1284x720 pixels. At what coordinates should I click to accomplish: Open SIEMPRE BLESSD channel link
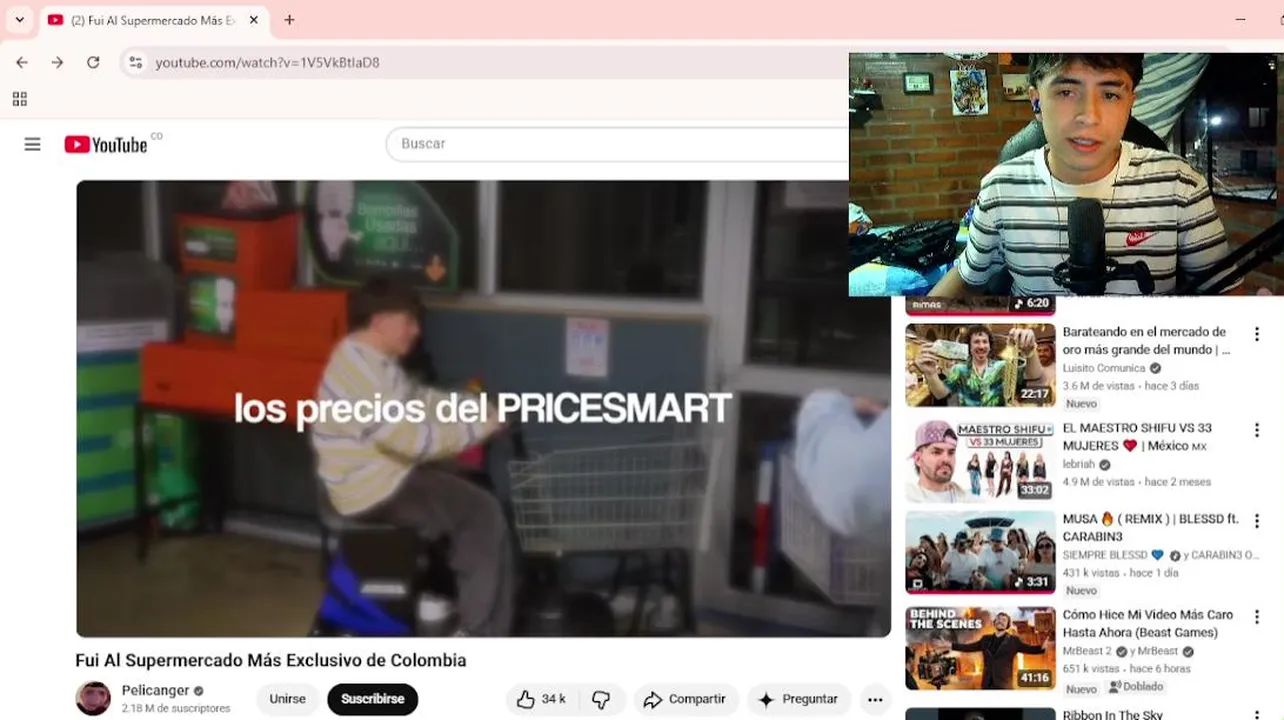1106,555
